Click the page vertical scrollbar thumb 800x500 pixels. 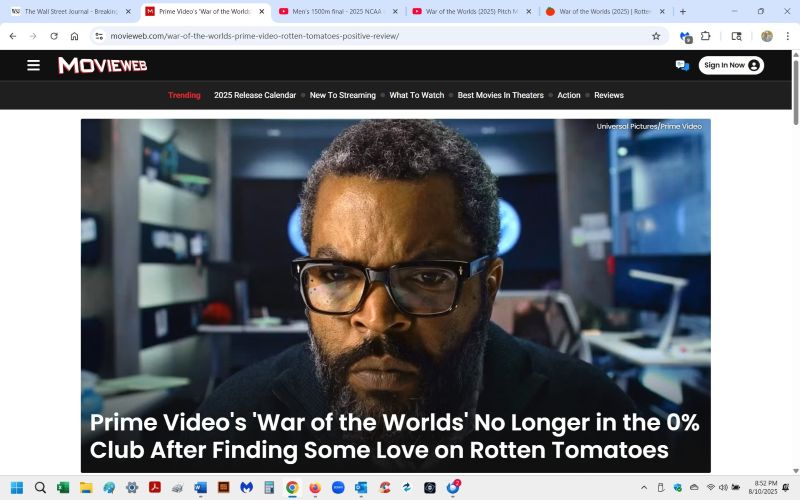tap(795, 92)
